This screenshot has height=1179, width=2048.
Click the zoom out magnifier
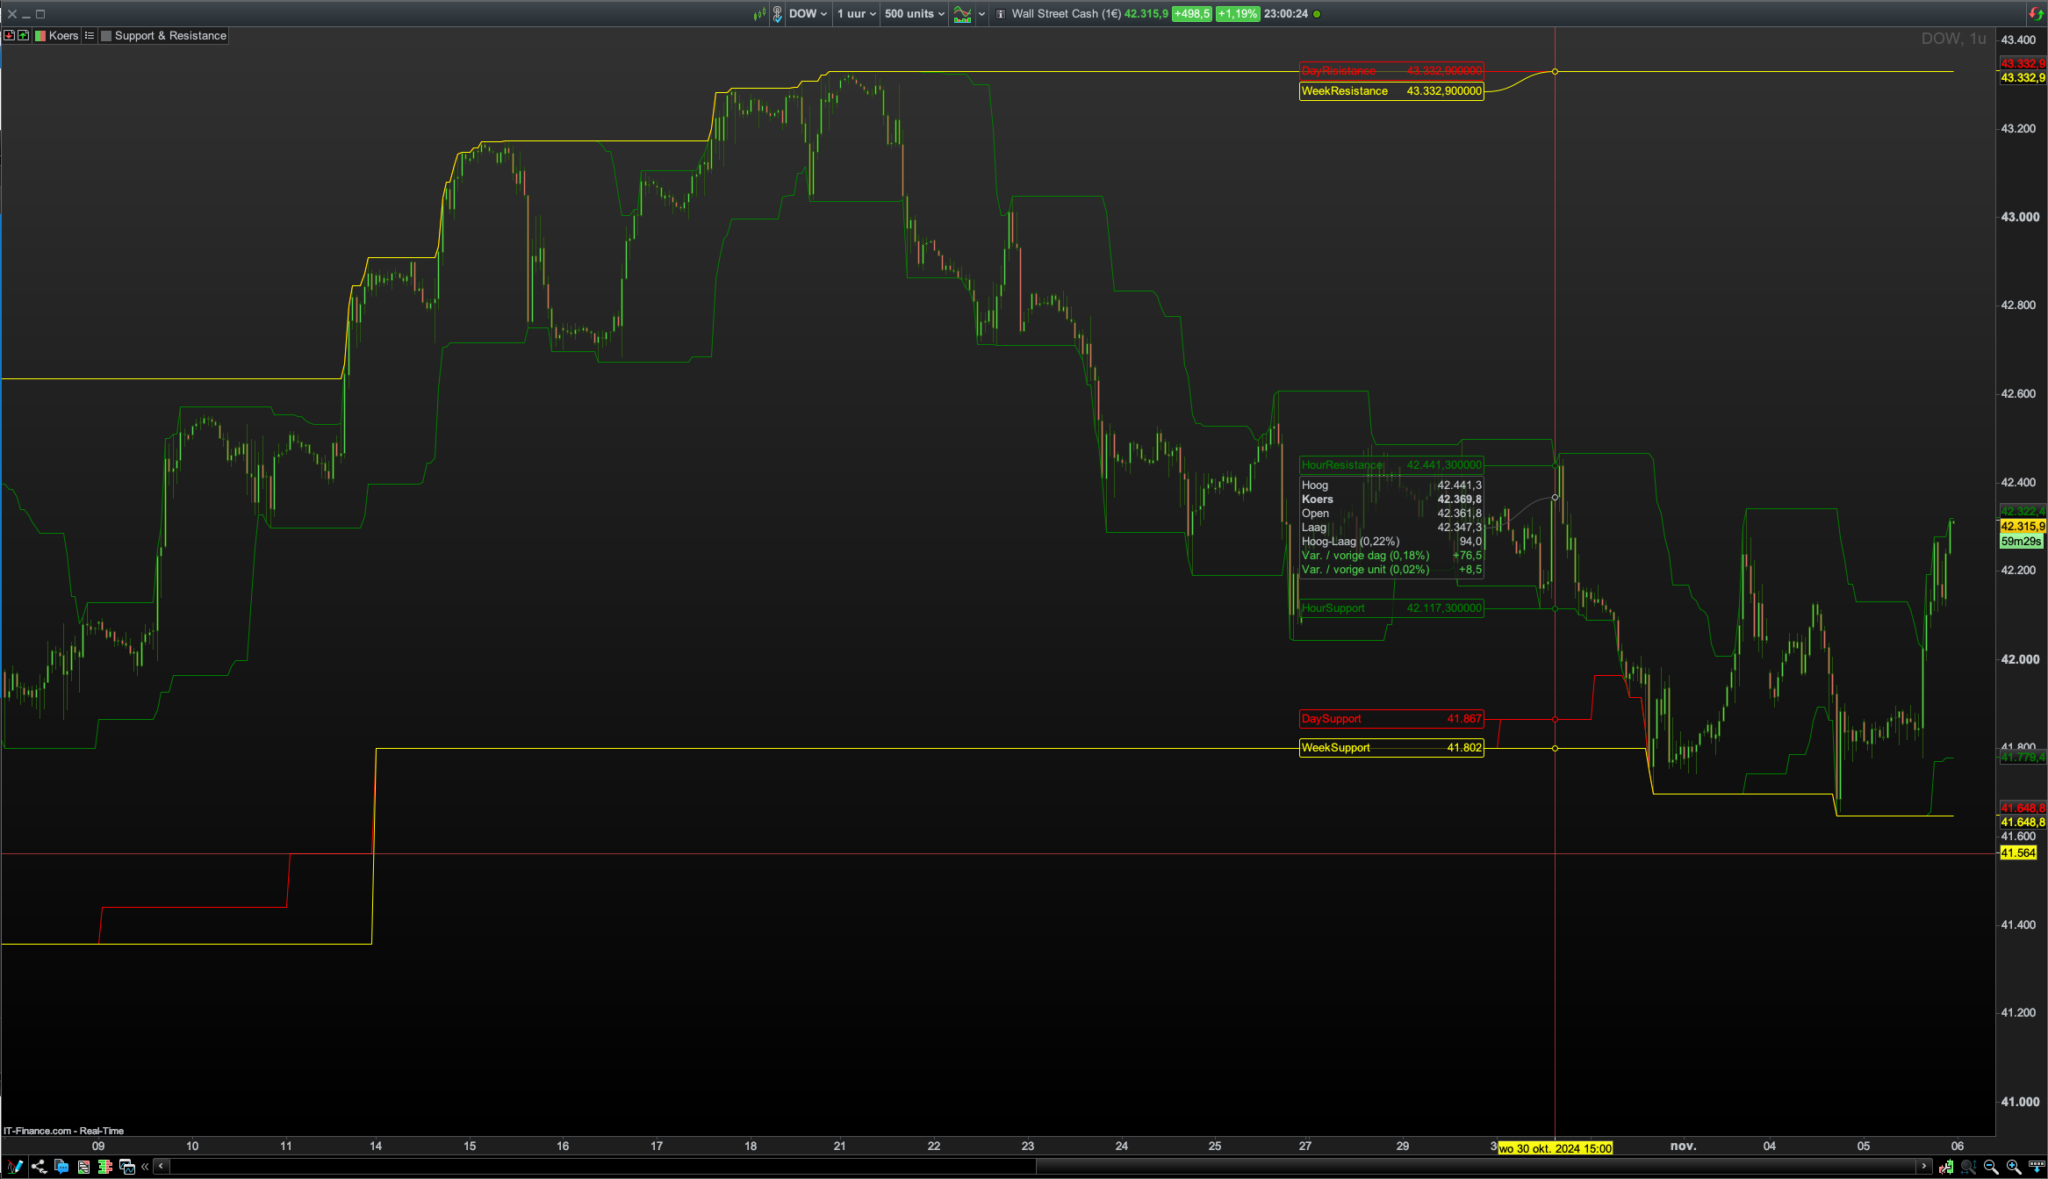1991,1167
